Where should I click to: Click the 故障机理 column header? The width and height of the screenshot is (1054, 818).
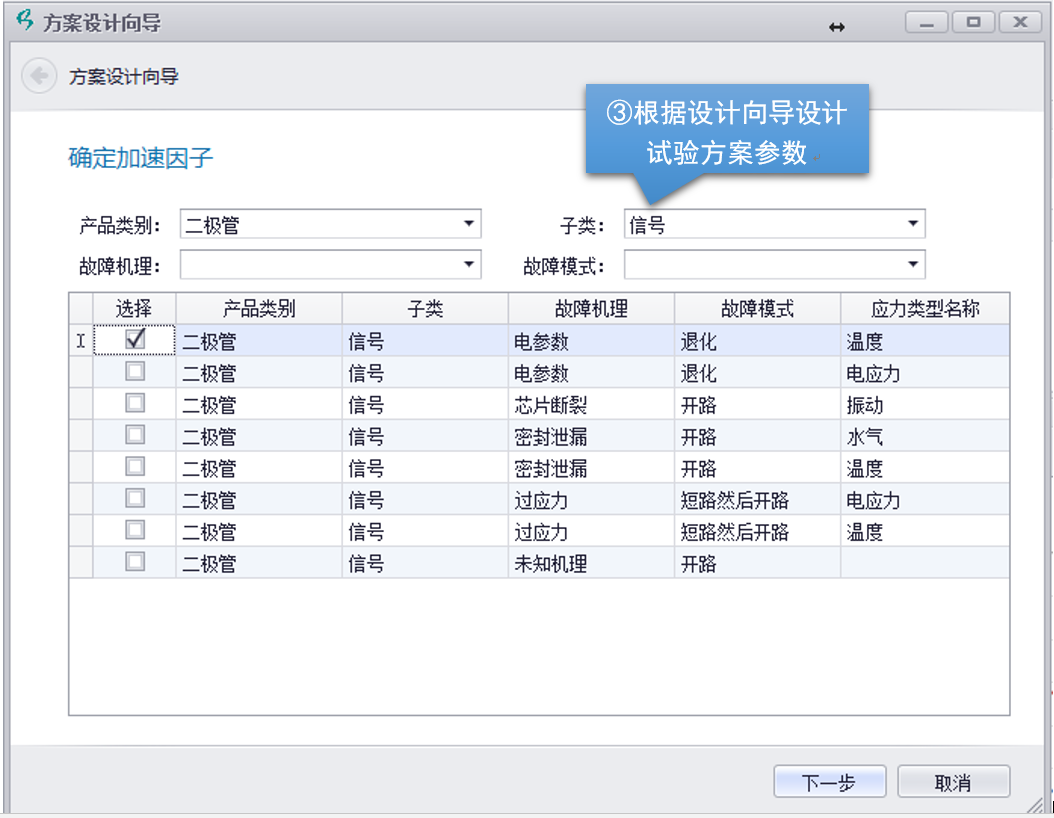(x=590, y=308)
